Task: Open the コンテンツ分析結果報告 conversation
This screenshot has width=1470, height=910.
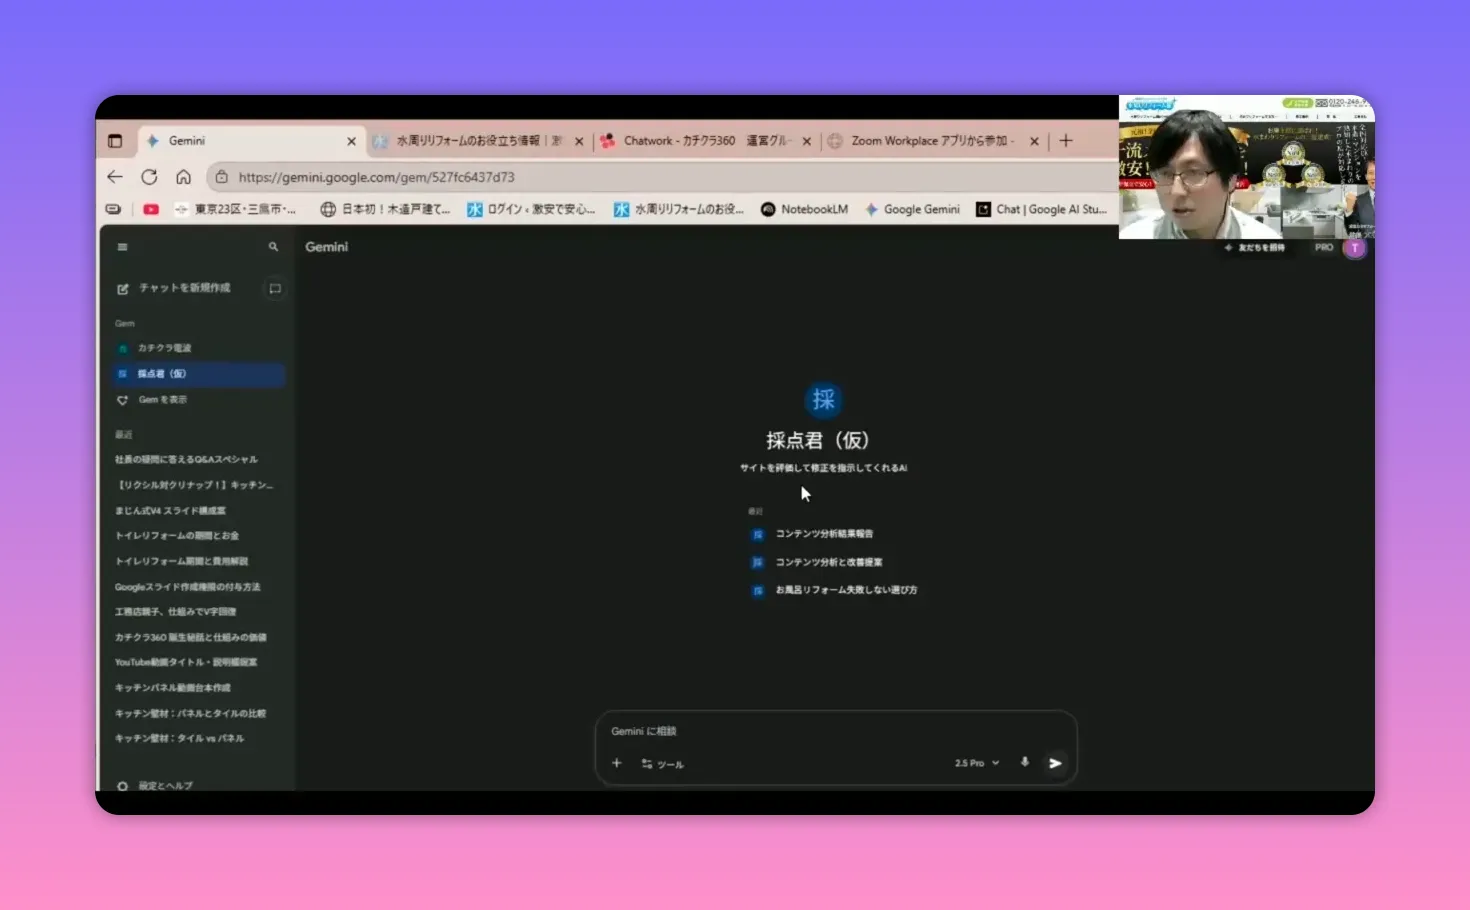Action: click(824, 533)
